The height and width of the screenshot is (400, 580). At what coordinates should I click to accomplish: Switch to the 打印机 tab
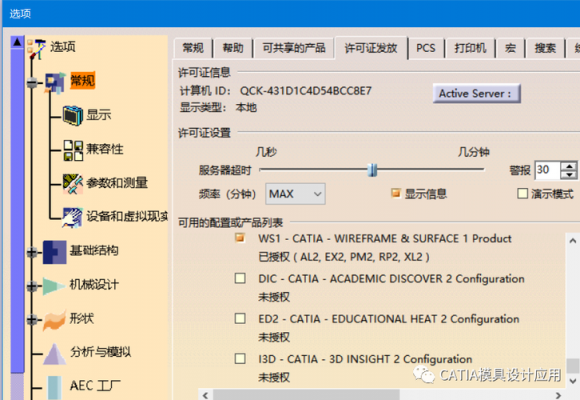[470, 48]
